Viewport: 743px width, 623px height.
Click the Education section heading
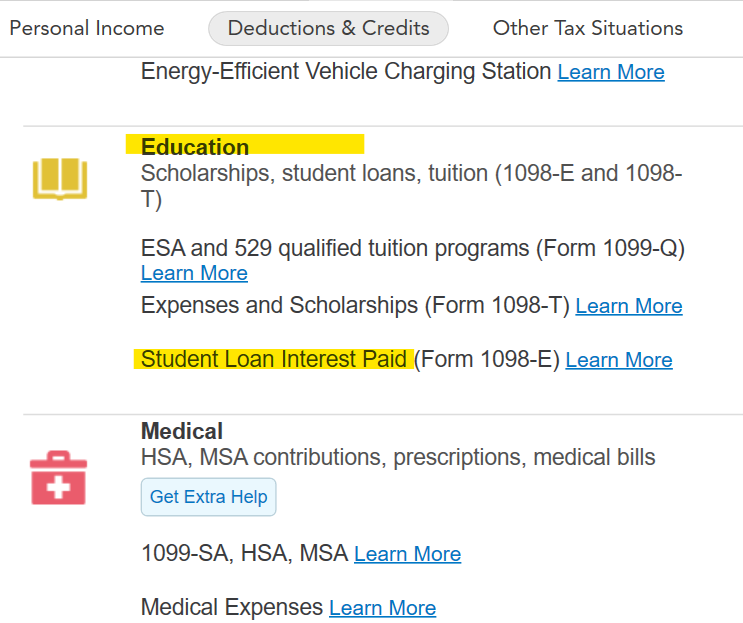click(195, 147)
